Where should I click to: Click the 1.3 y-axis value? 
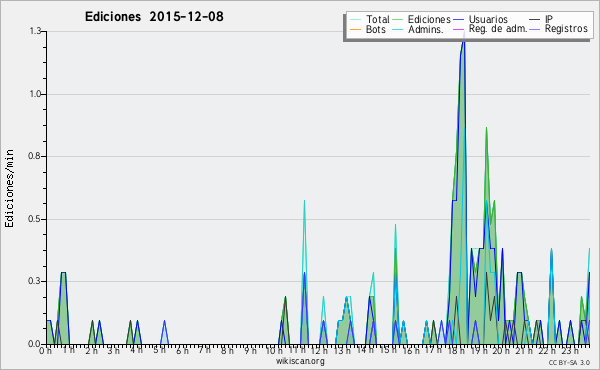pyautogui.click(x=35, y=31)
